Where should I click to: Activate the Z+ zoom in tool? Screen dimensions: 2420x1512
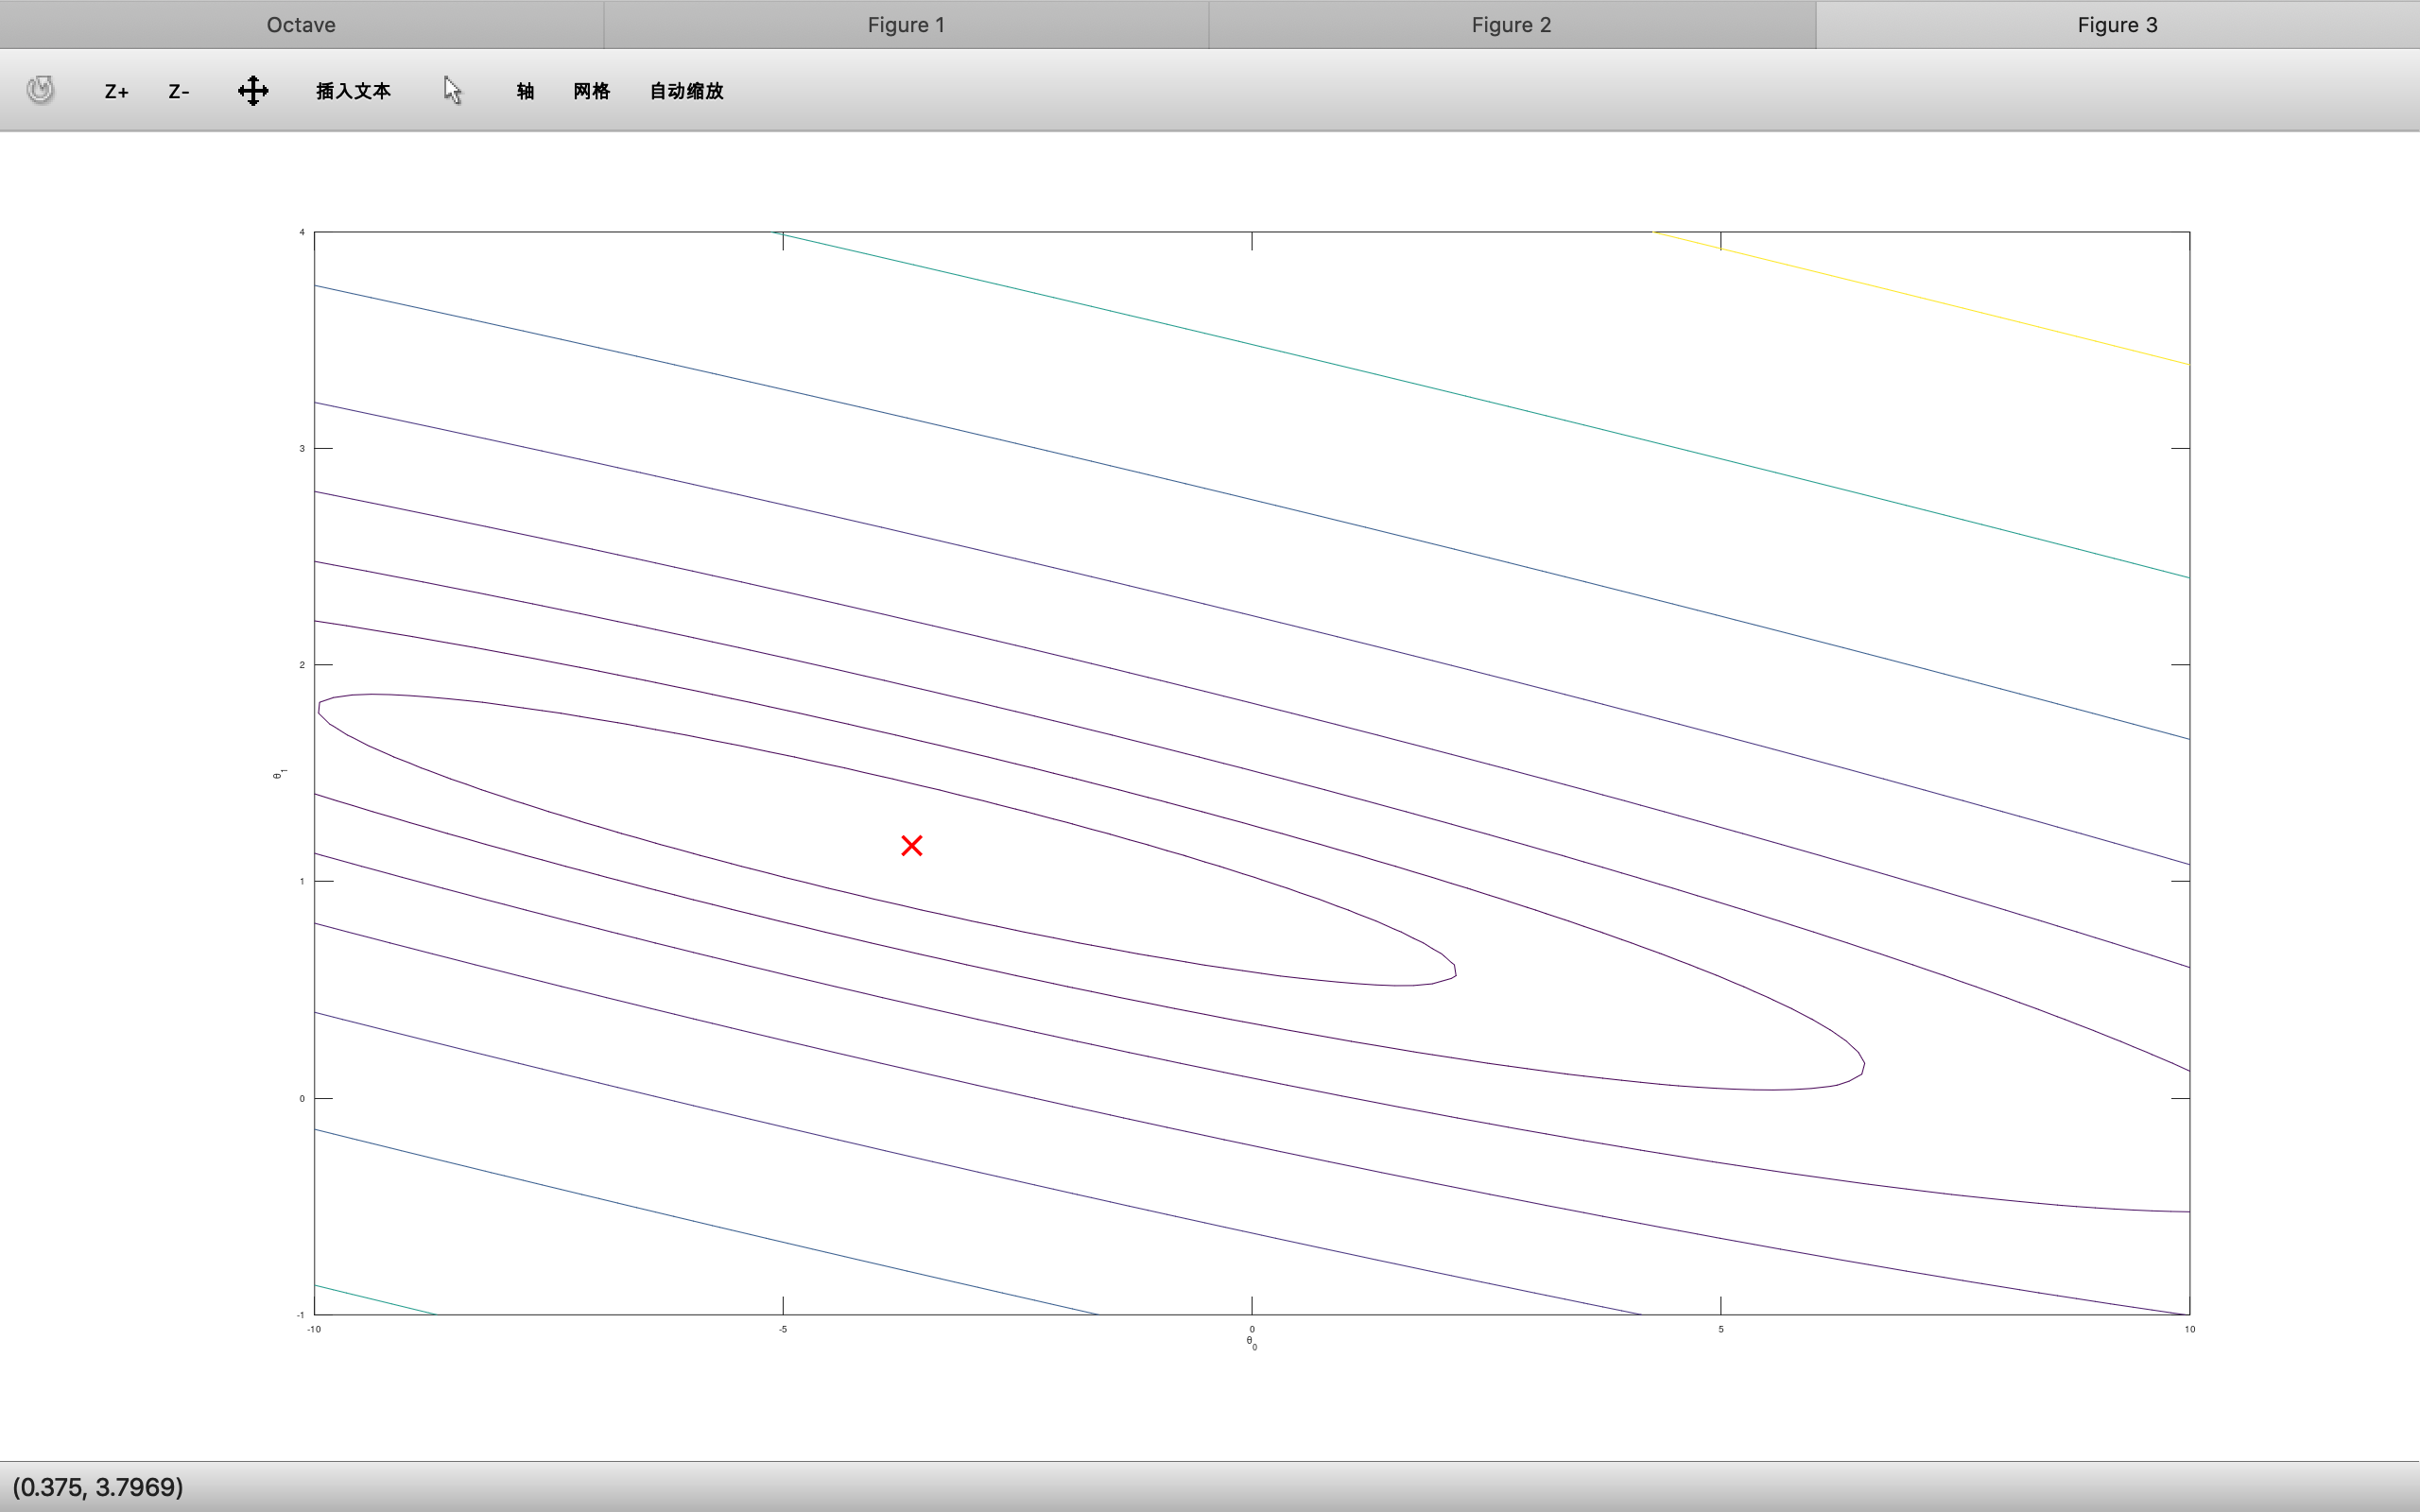(x=116, y=91)
